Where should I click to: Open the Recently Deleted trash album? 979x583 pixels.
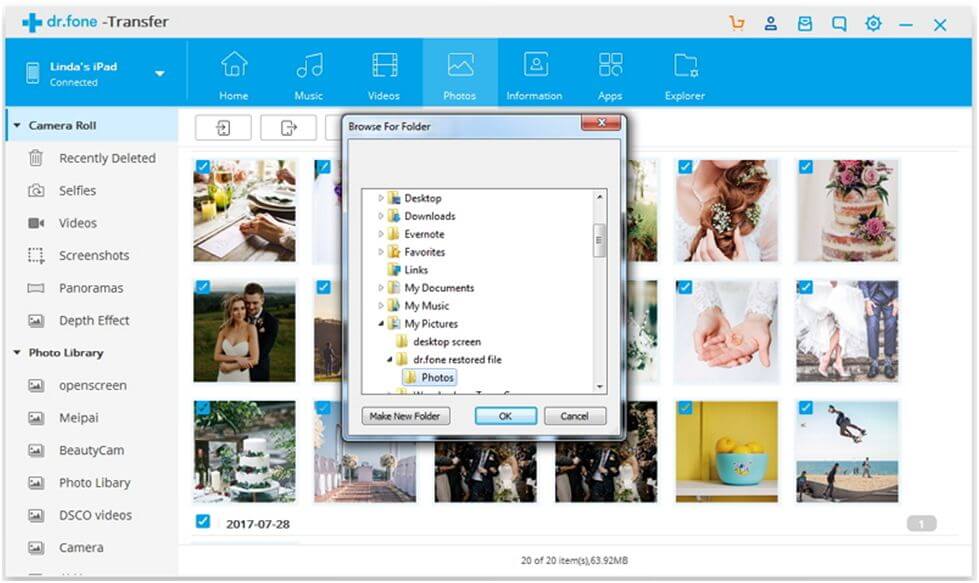(x=106, y=158)
